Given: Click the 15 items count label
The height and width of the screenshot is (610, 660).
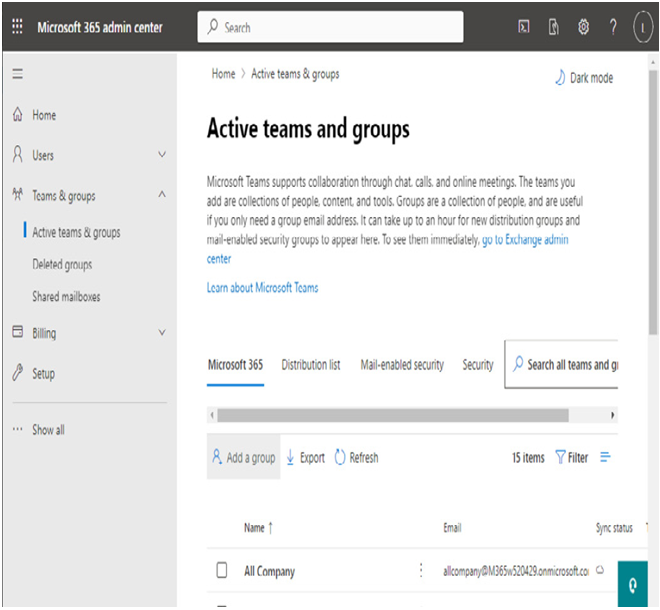Looking at the screenshot, I should (x=528, y=457).
